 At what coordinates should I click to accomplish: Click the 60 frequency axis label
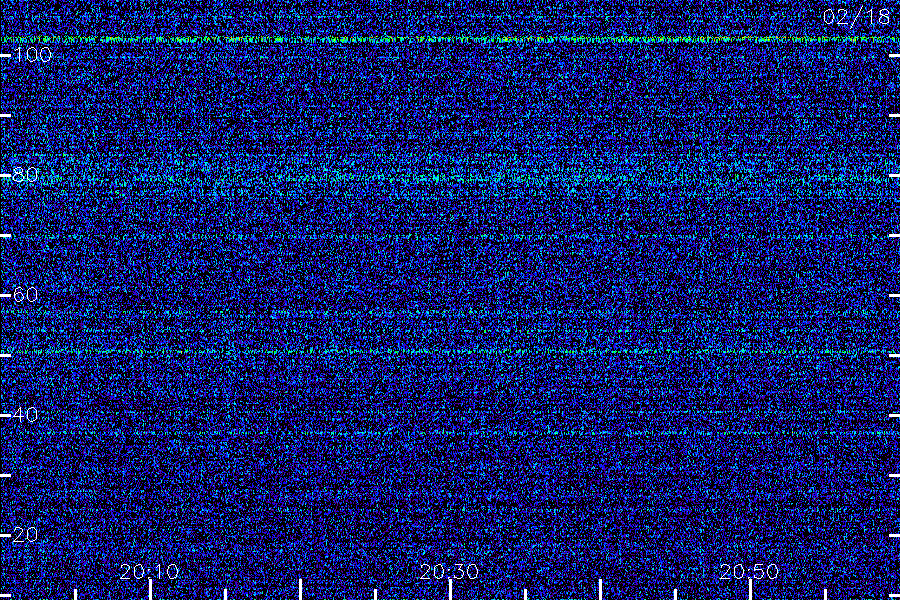[25, 295]
